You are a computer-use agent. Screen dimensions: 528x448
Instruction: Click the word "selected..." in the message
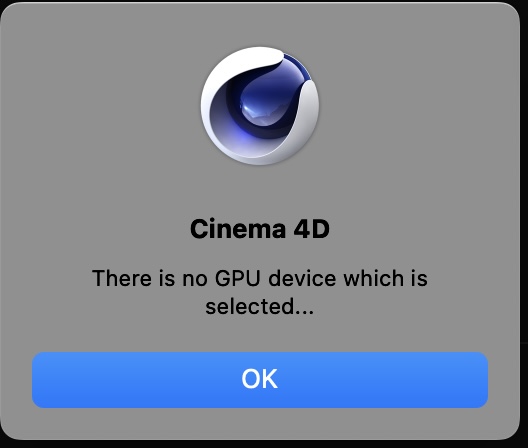(260, 307)
